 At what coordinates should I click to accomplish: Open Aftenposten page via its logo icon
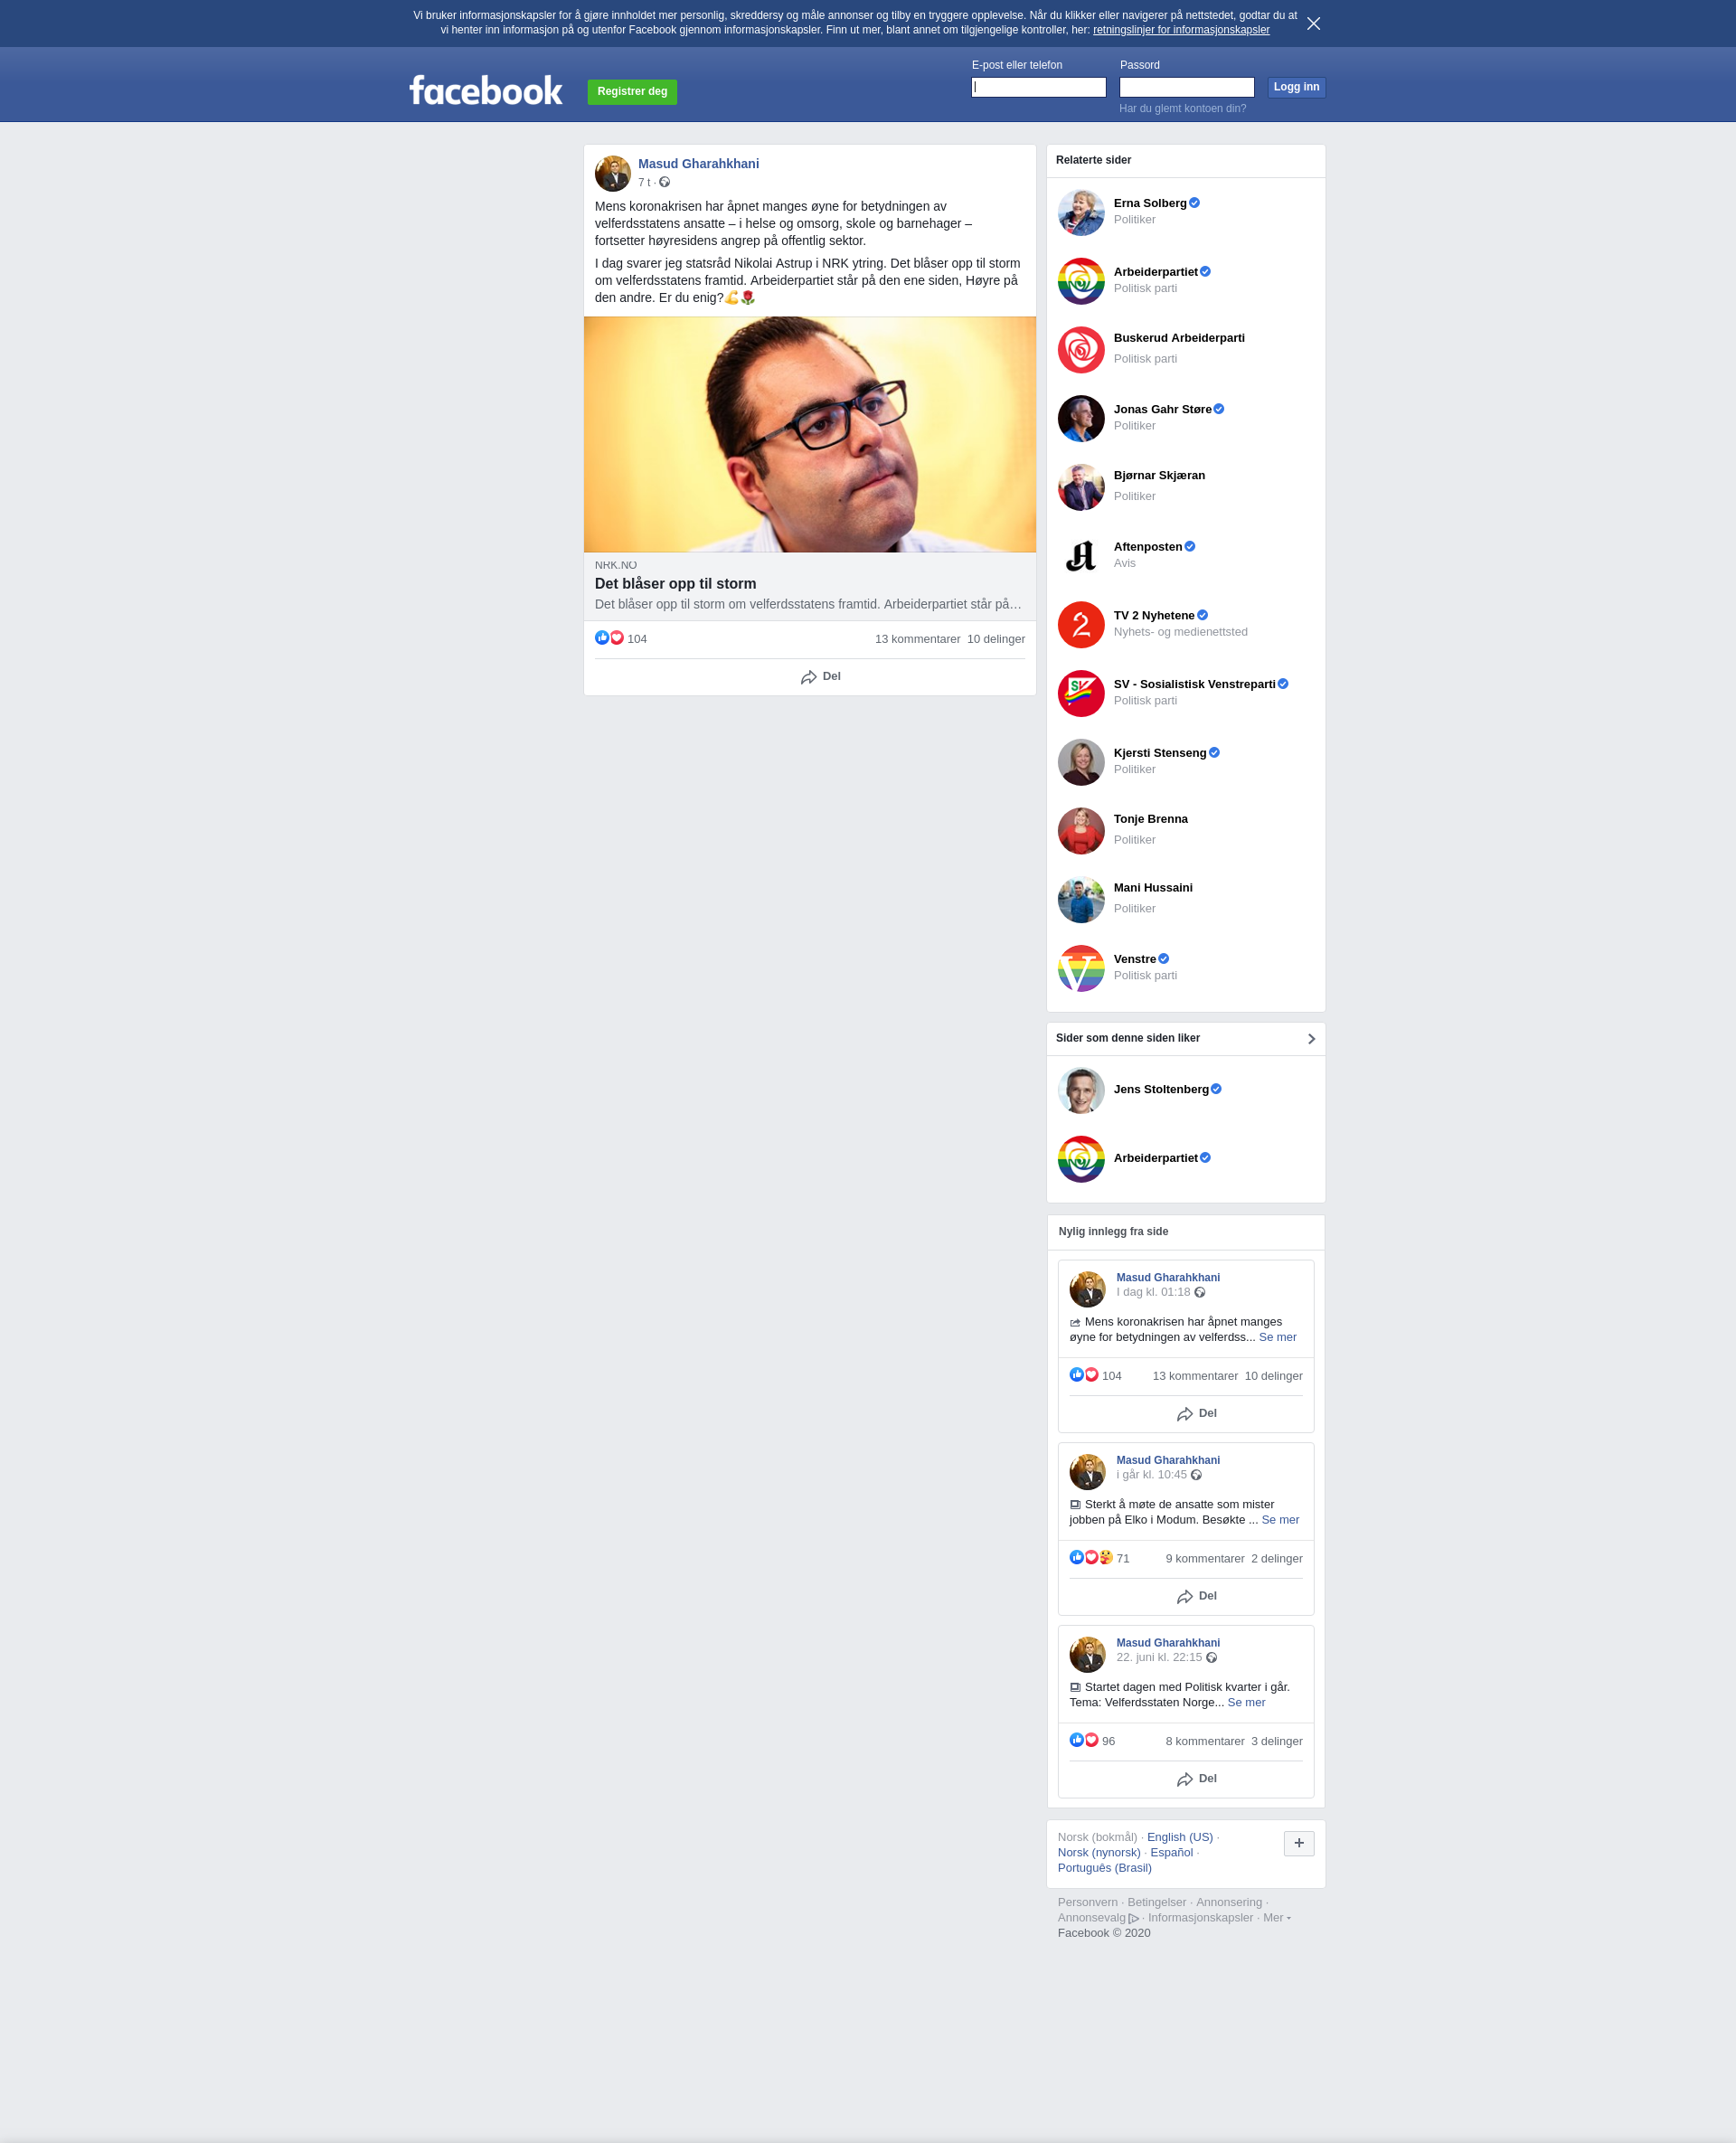tap(1081, 555)
